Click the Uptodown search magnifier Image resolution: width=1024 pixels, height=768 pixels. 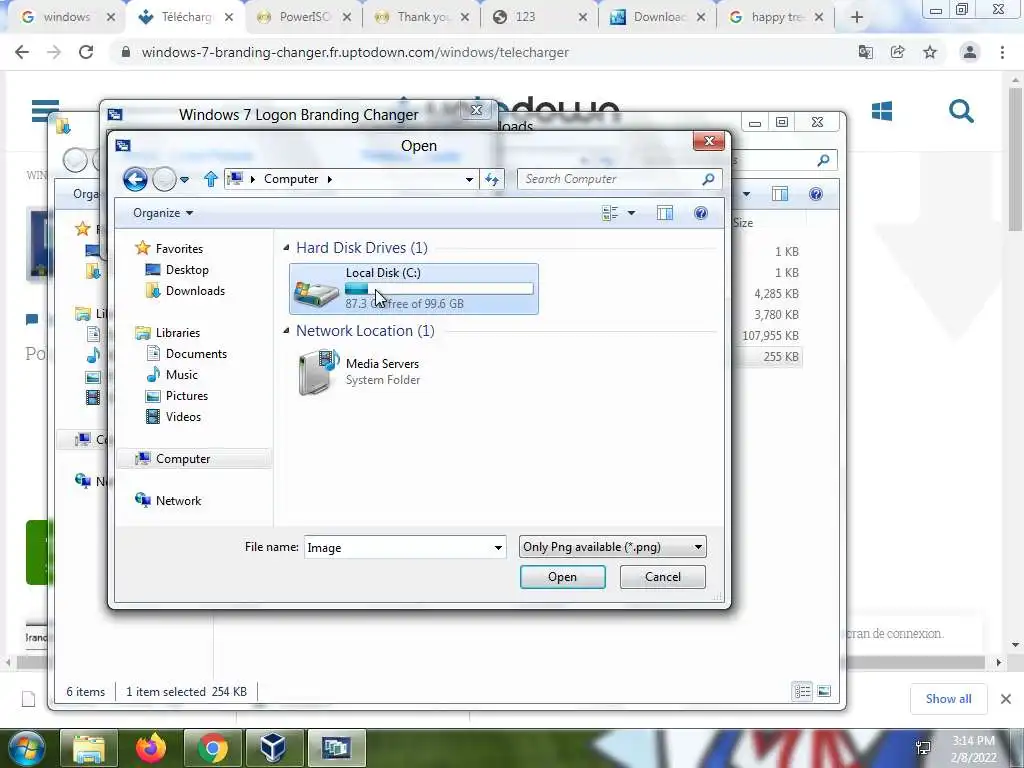coord(961,112)
